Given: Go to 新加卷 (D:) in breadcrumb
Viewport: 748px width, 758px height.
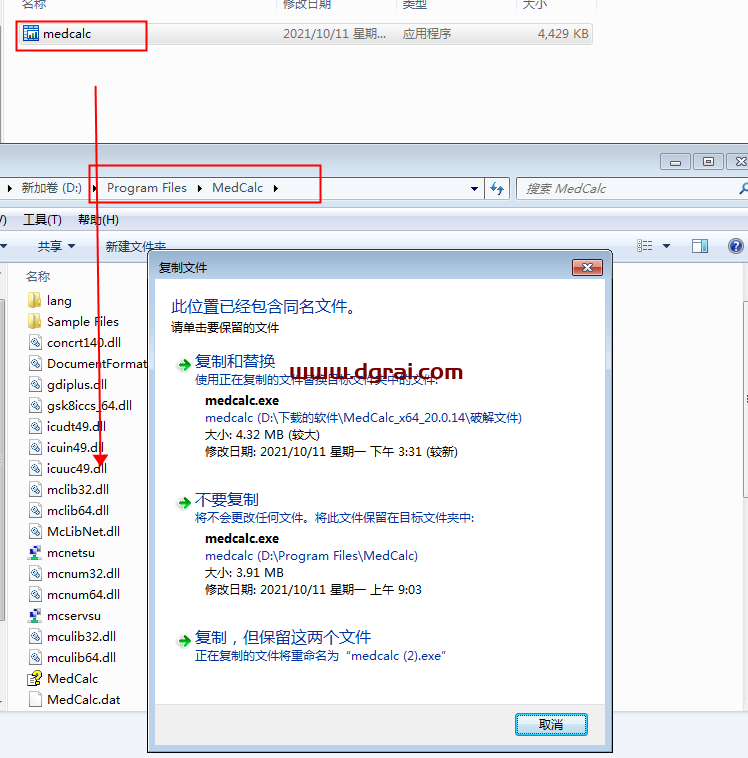Looking at the screenshot, I should pos(52,188).
